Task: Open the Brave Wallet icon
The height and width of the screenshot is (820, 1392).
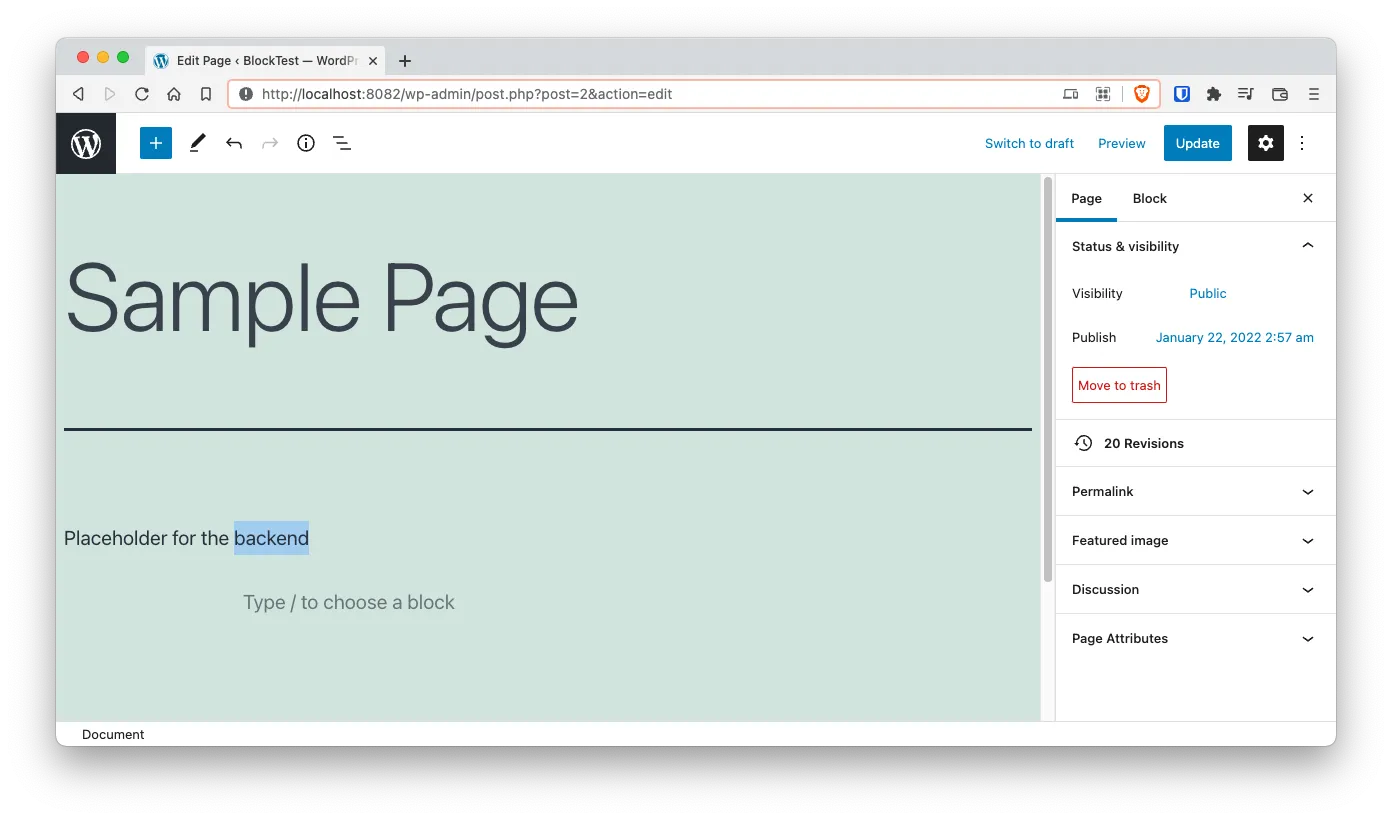Action: pos(1280,94)
